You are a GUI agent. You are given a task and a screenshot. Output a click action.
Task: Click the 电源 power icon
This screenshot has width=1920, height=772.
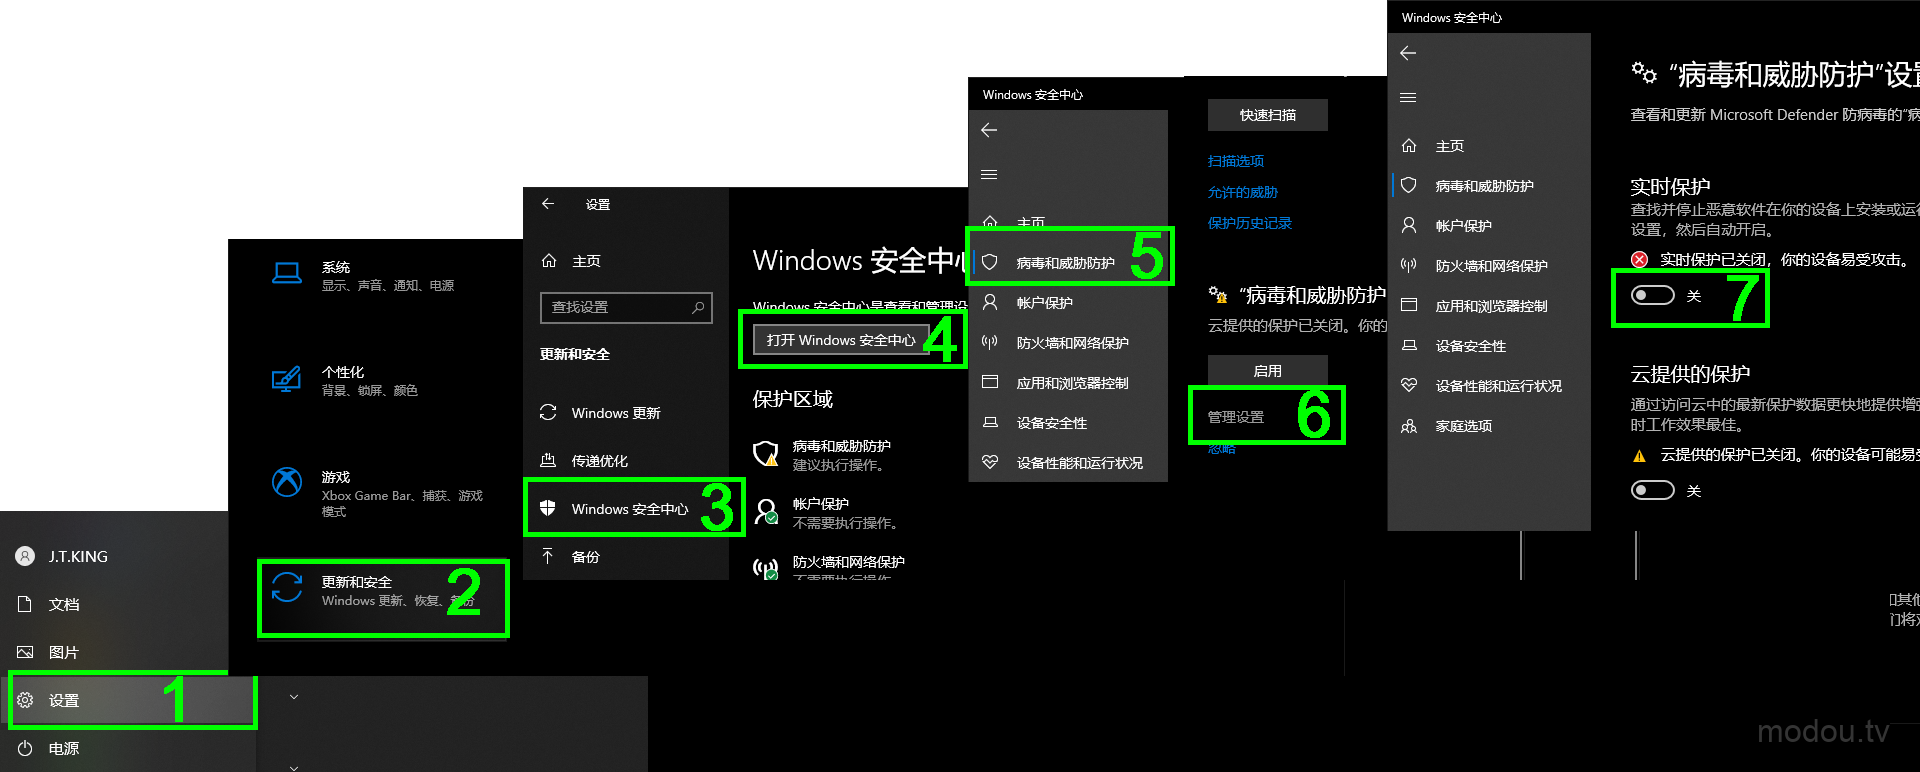(26, 748)
